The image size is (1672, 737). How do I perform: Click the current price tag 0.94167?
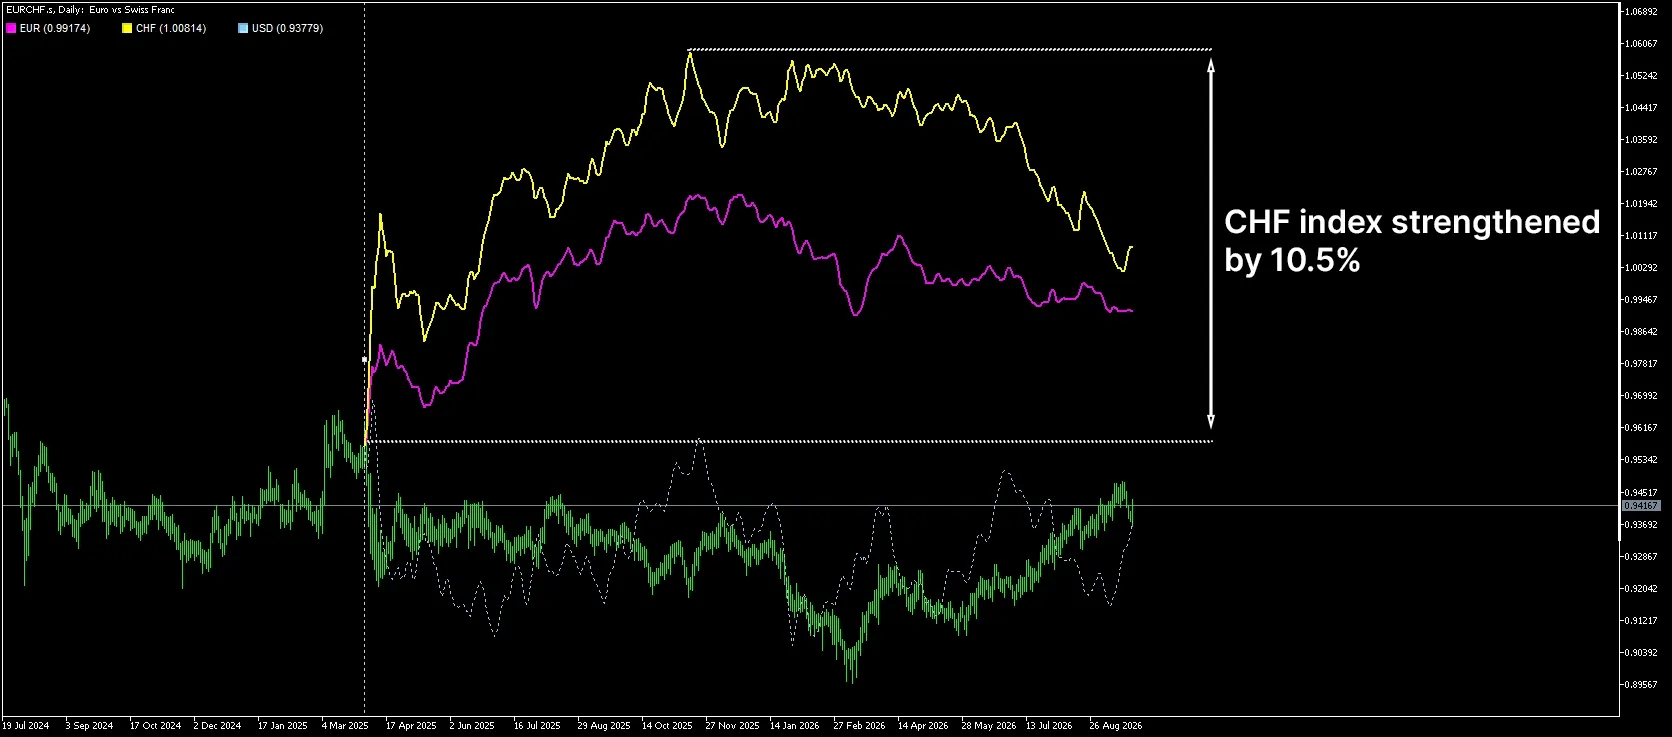tap(1641, 506)
